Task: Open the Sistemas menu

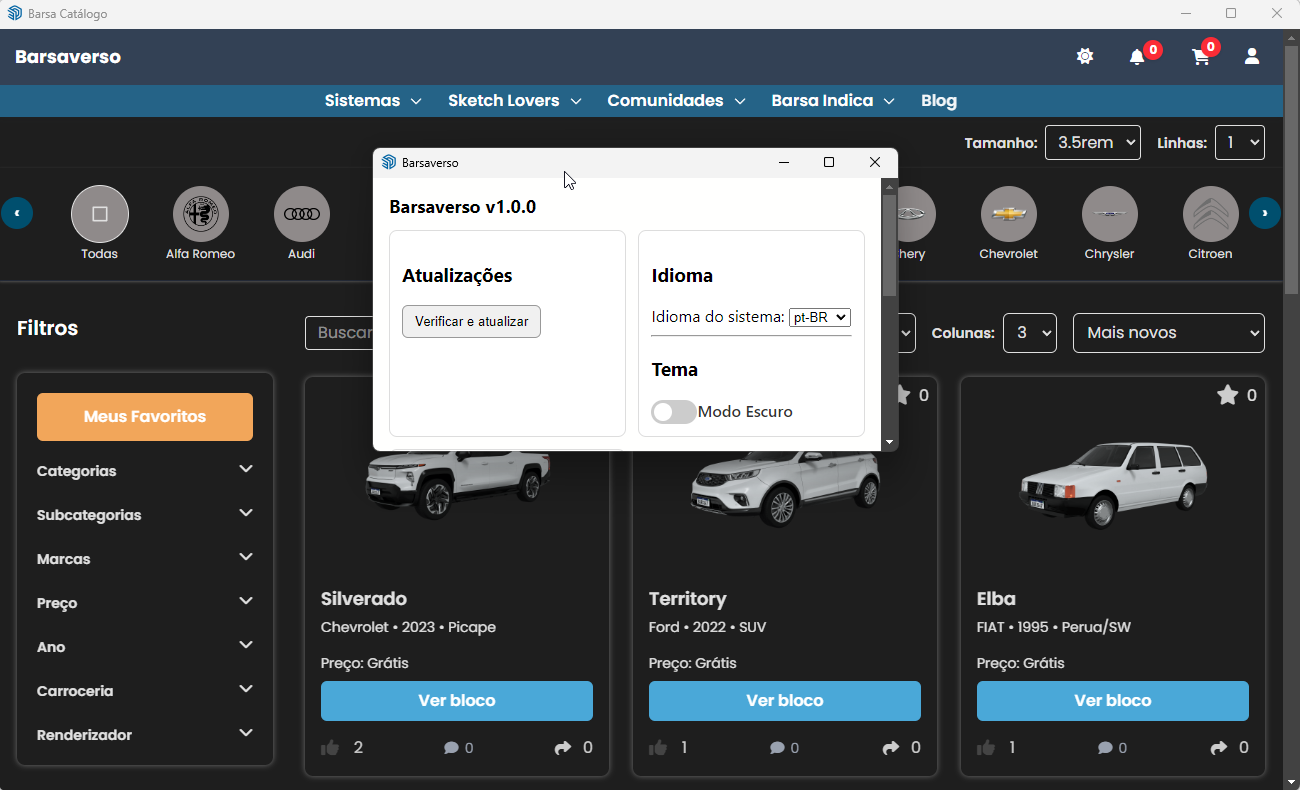Action: [x=373, y=101]
